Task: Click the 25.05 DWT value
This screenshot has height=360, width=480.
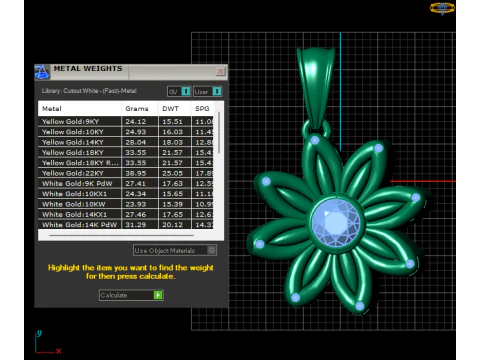Action: [172, 173]
